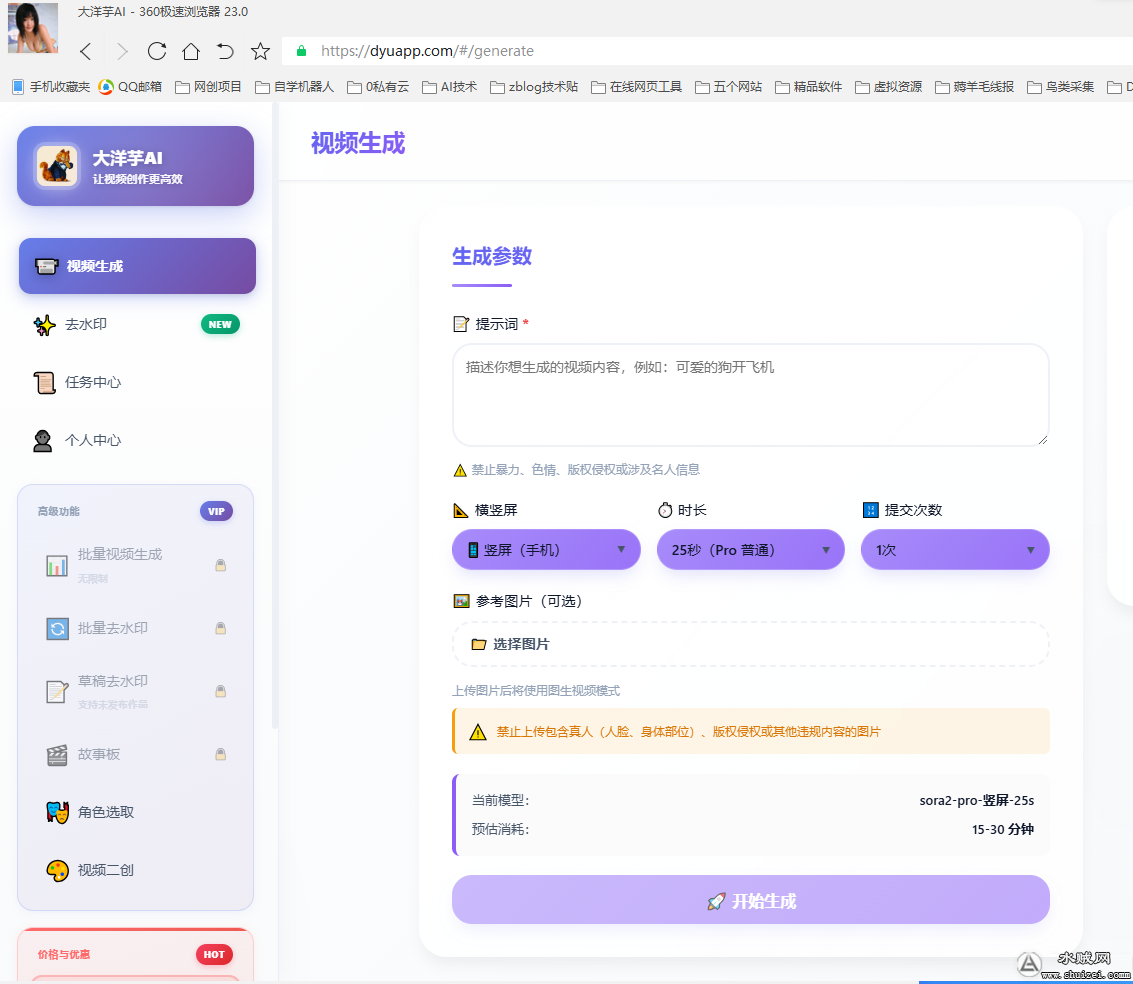This screenshot has height=984, width=1133.
Task: Open the AI技术 bookmark folder
Action: [450, 87]
